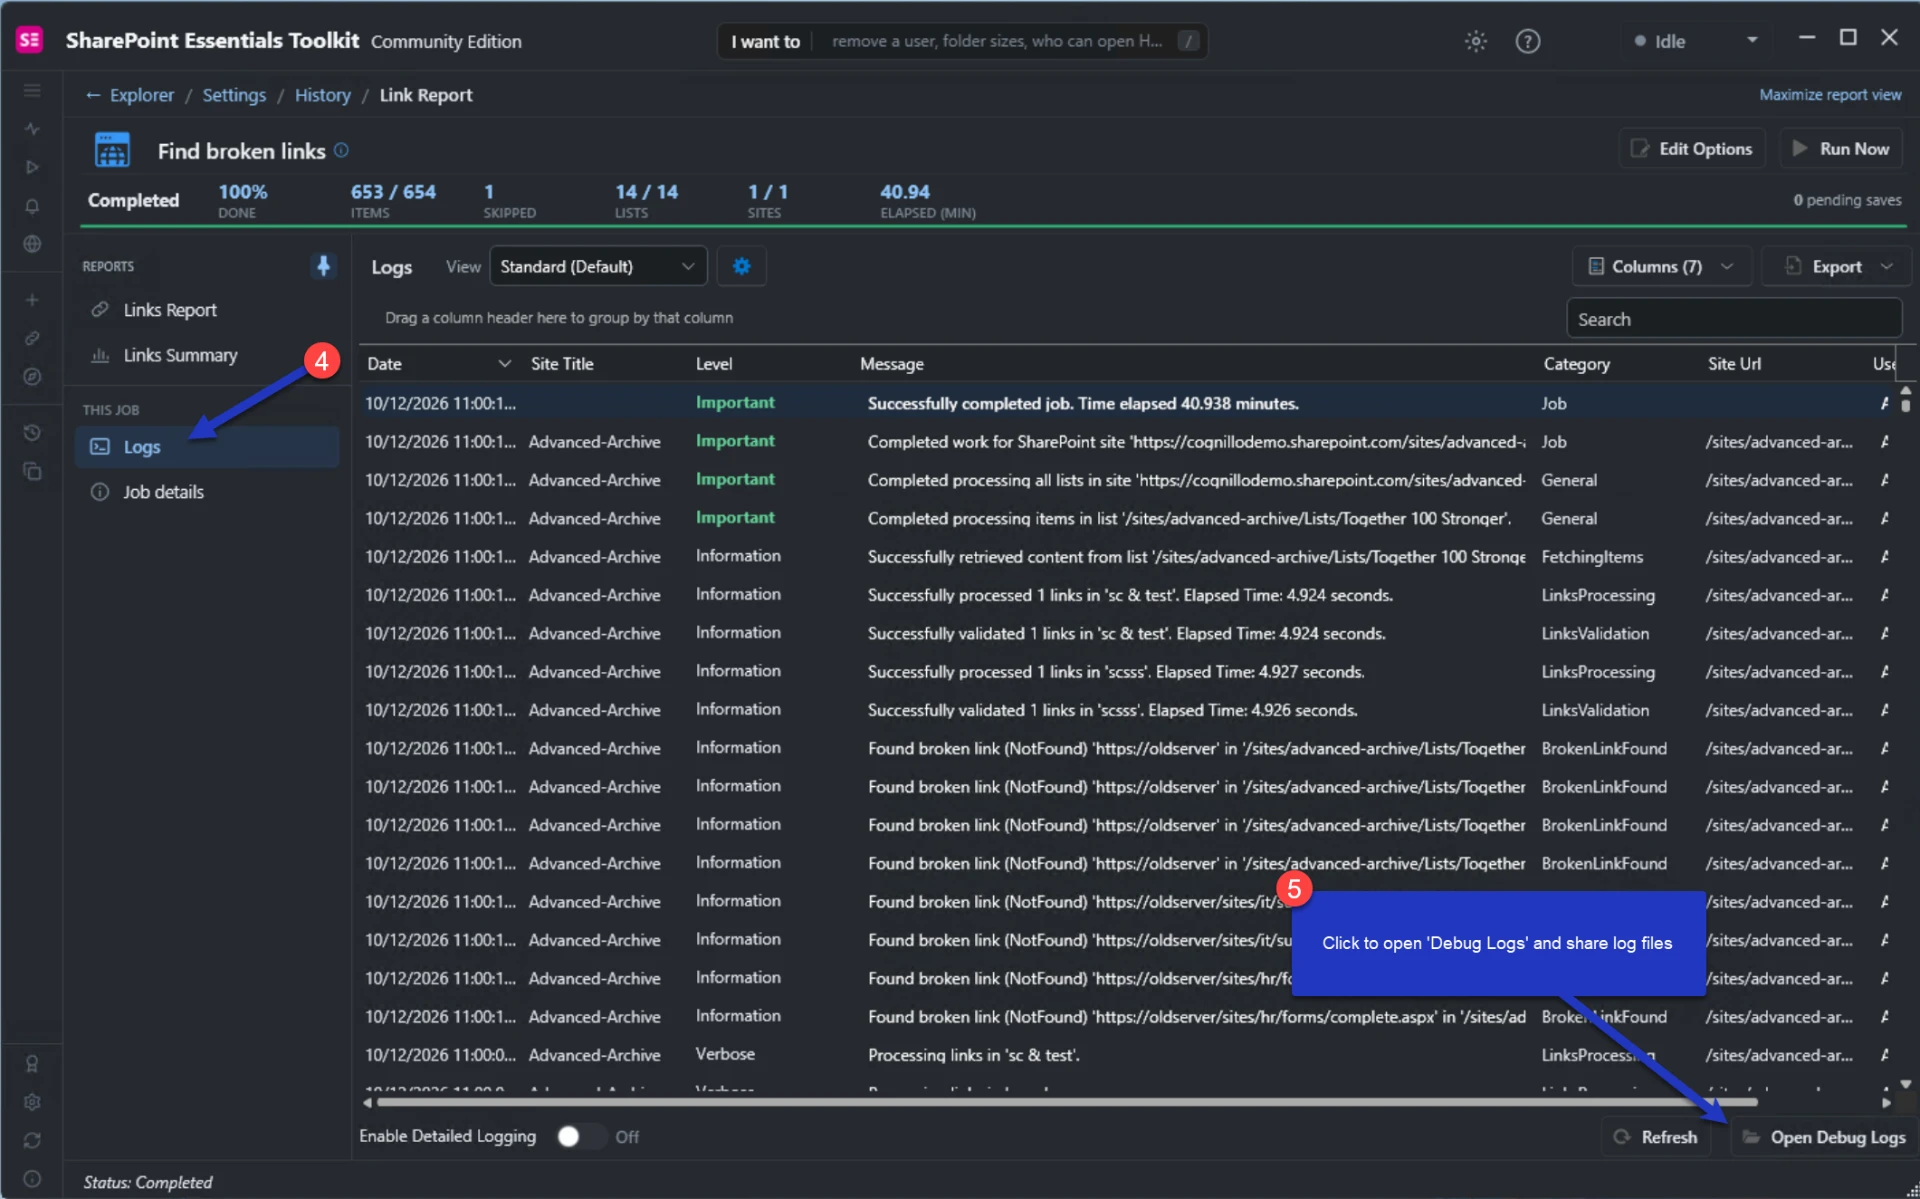
Task: Click the chain link sidebar icon
Action: click(32, 338)
